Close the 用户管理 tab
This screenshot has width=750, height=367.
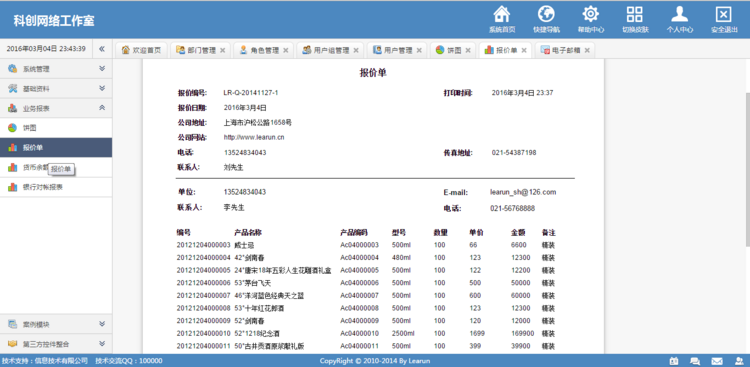419,50
